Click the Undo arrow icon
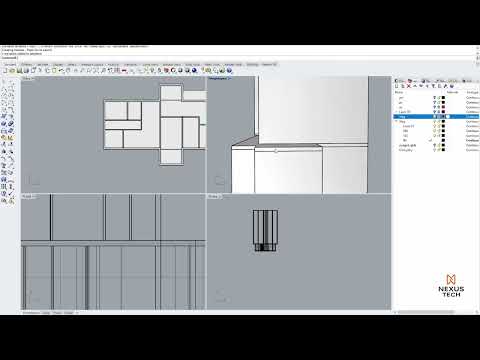Viewport: 480px width, 360px height. tap(62, 70)
